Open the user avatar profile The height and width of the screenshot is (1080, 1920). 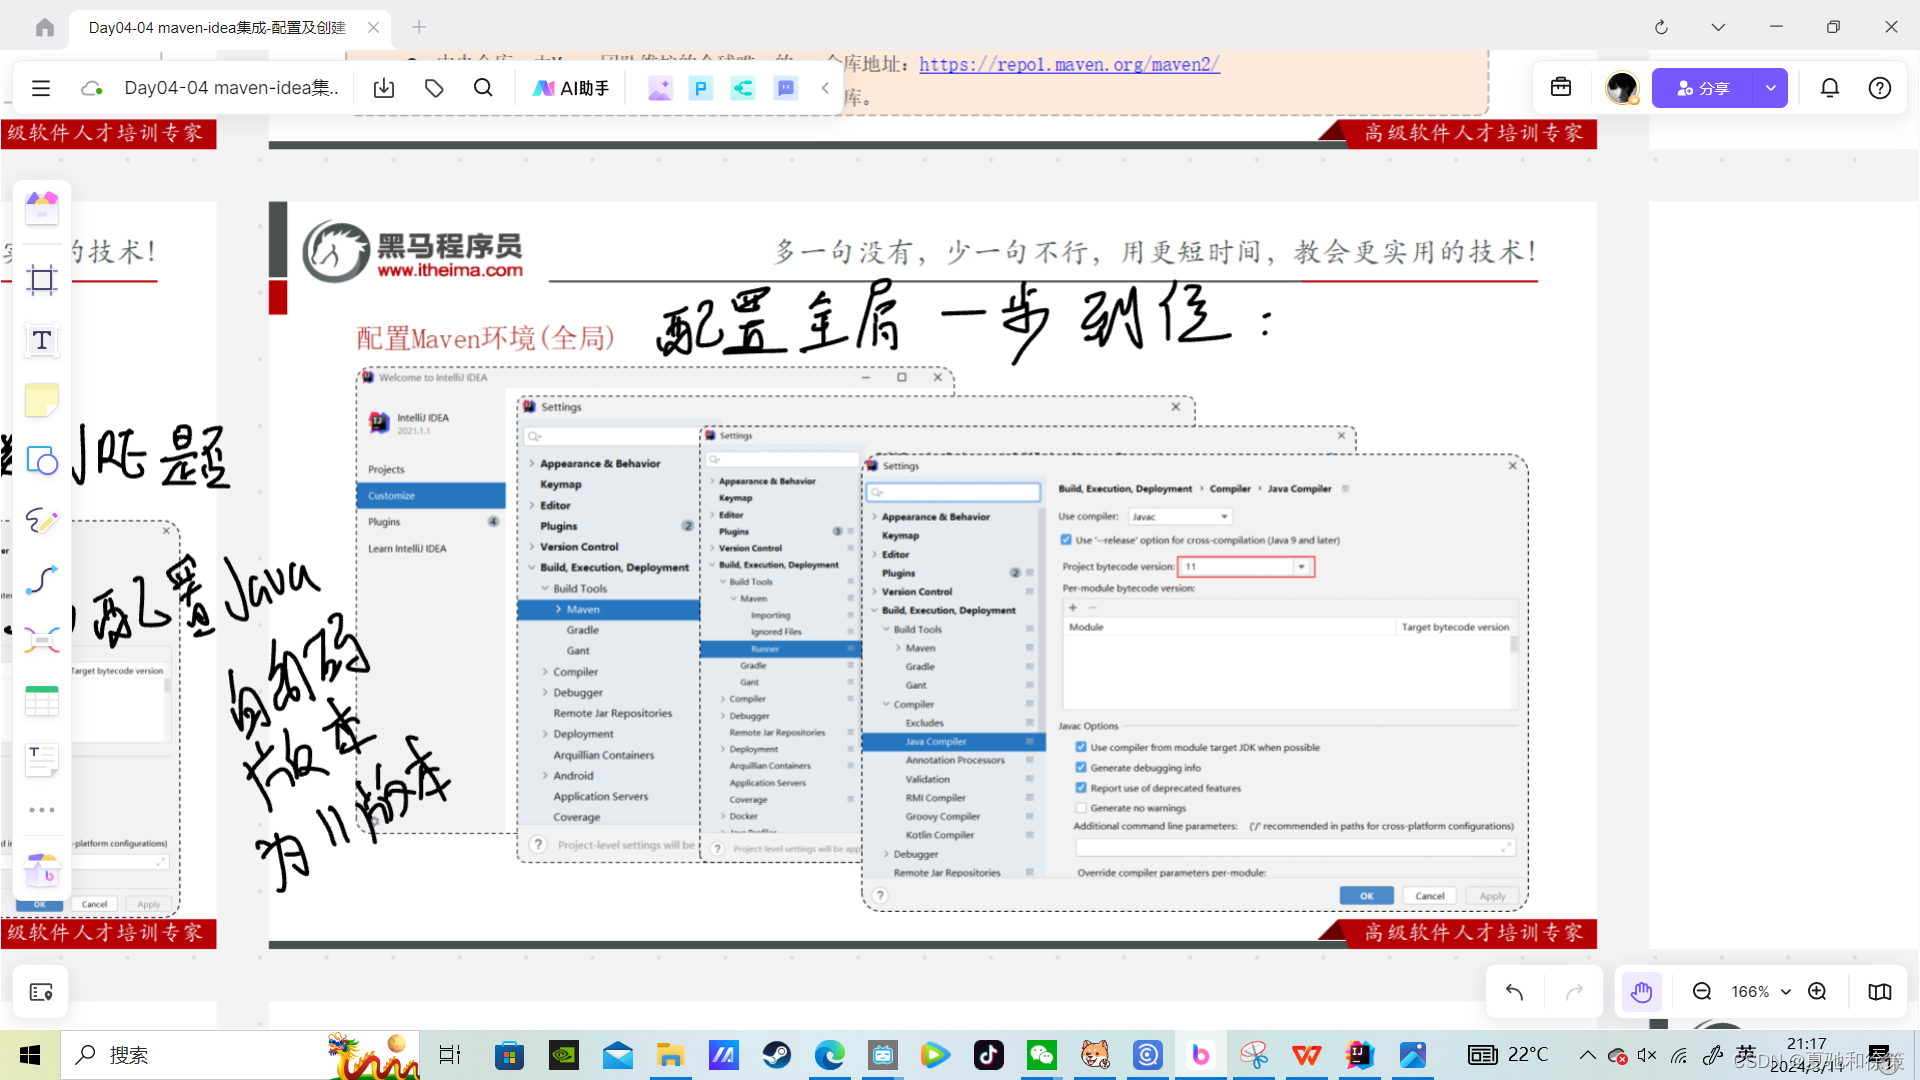click(x=1622, y=88)
